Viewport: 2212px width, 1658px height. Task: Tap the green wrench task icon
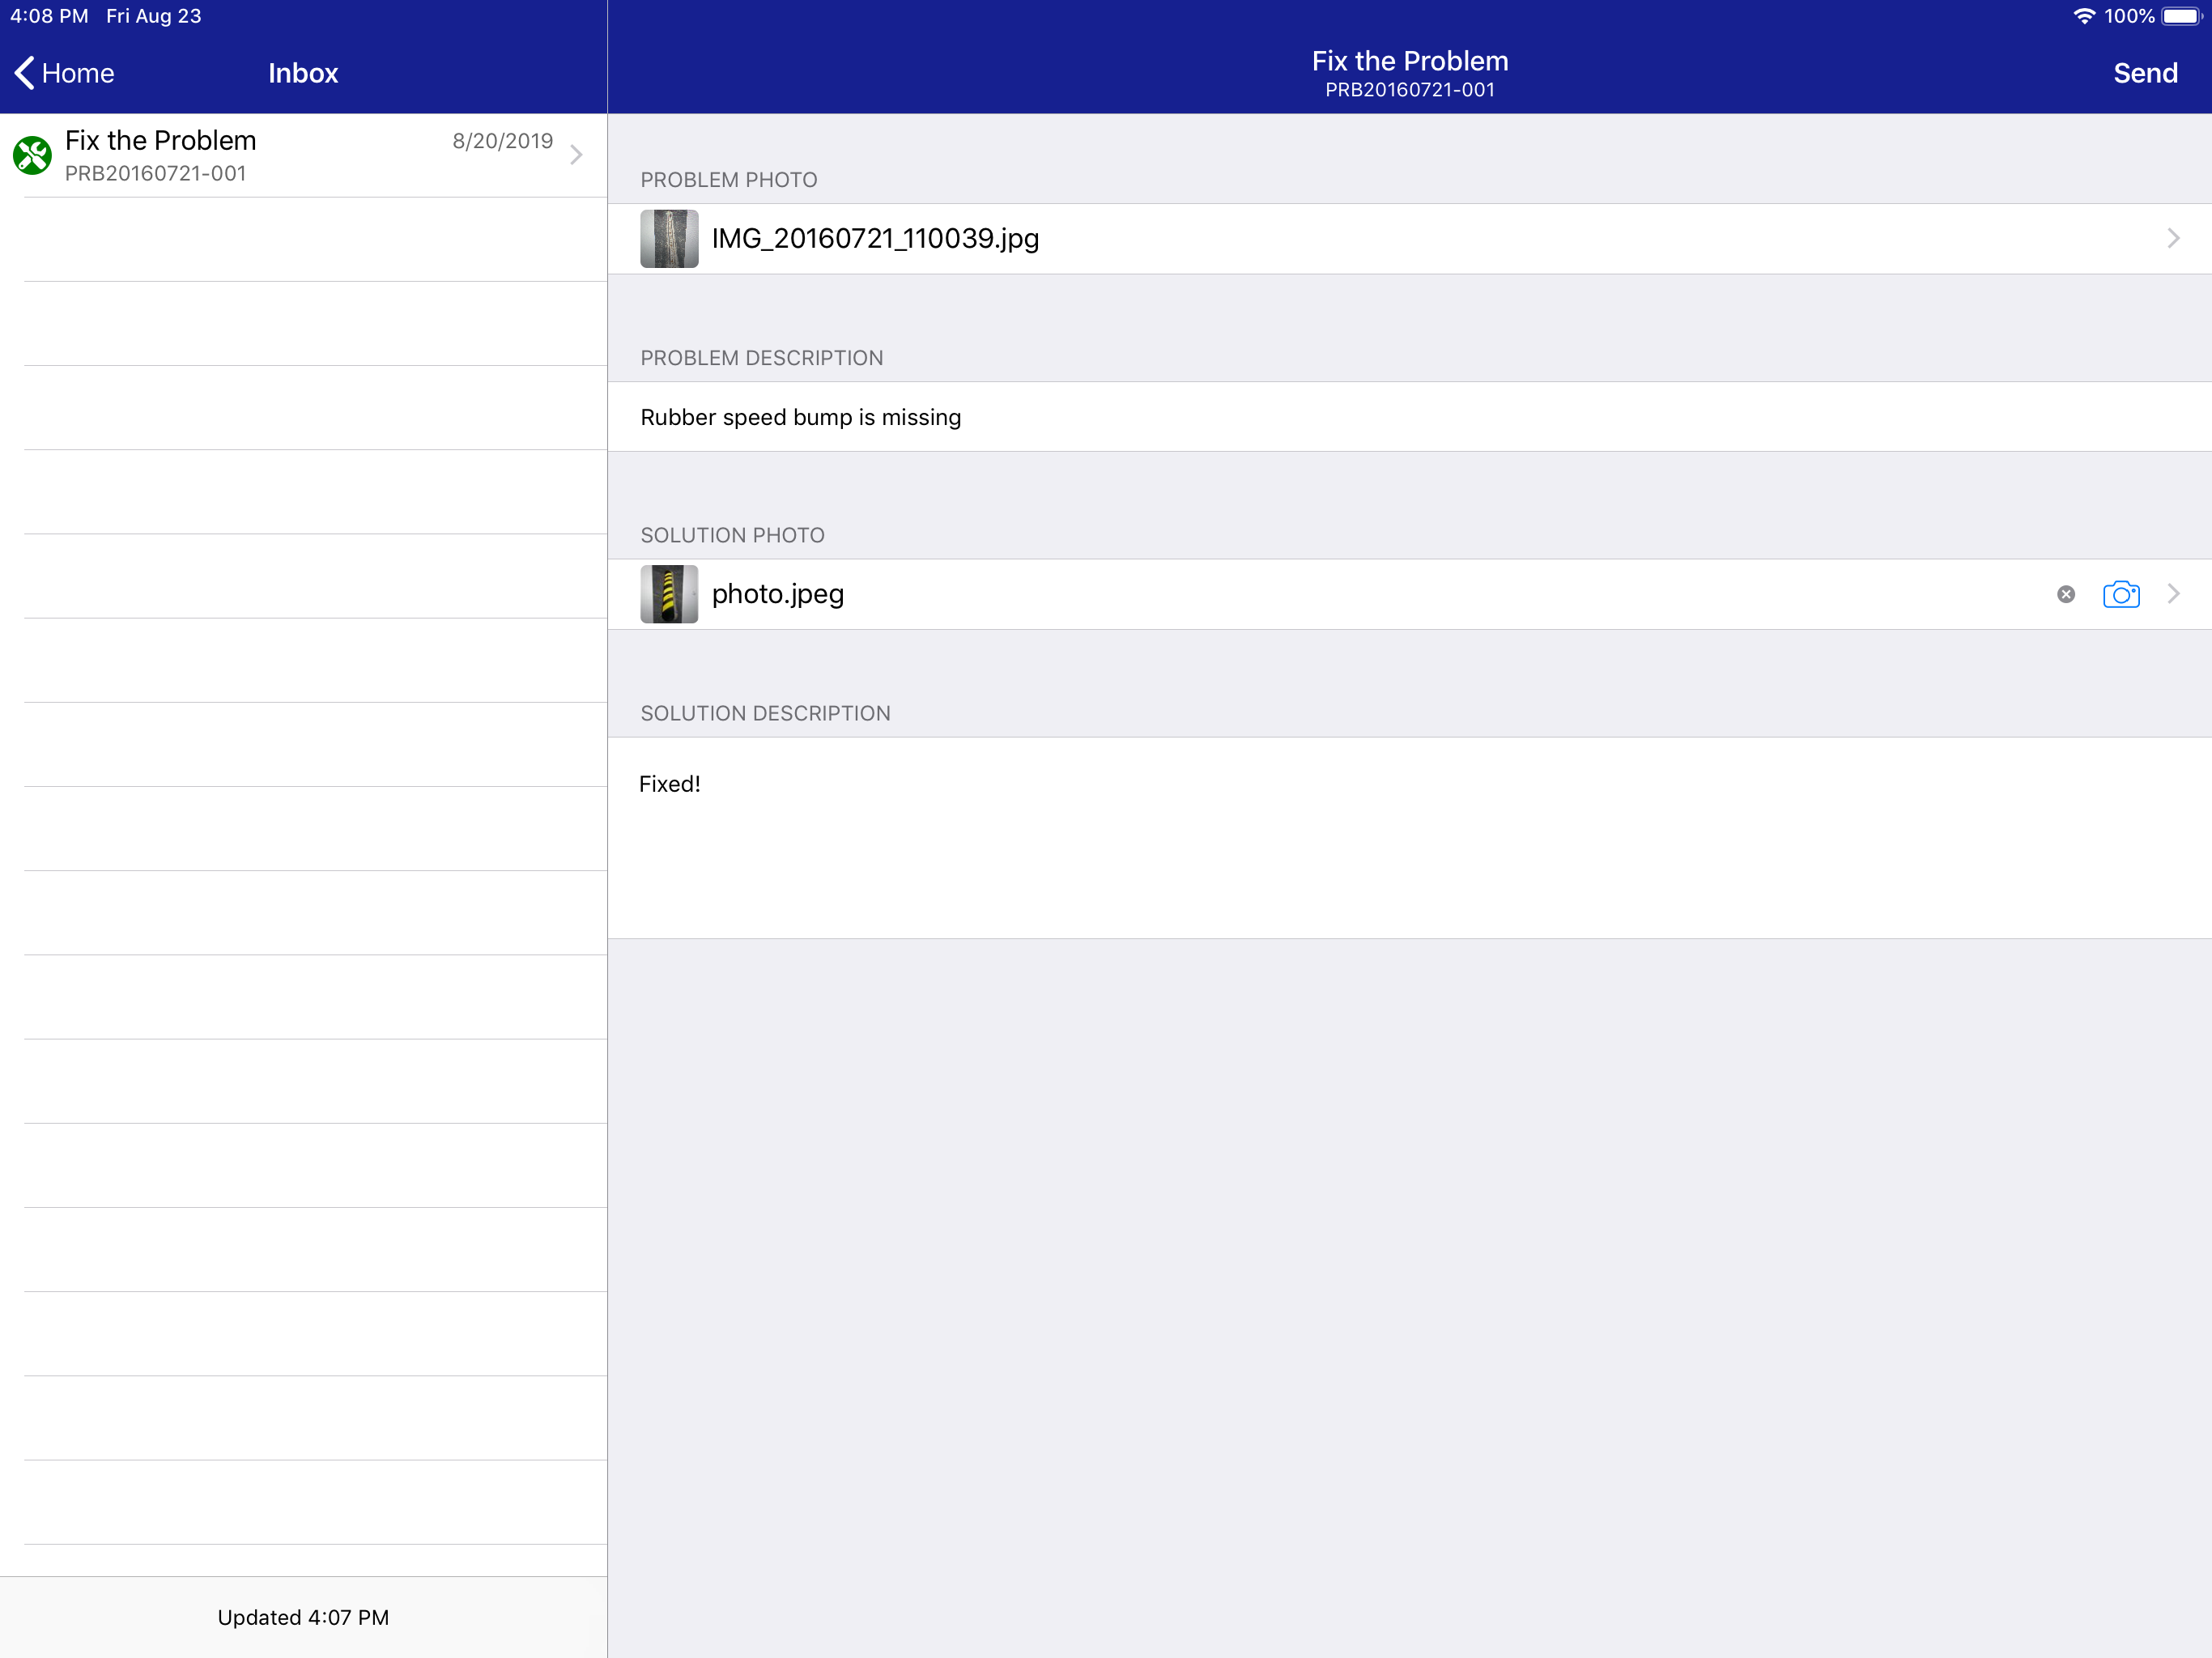[32, 155]
